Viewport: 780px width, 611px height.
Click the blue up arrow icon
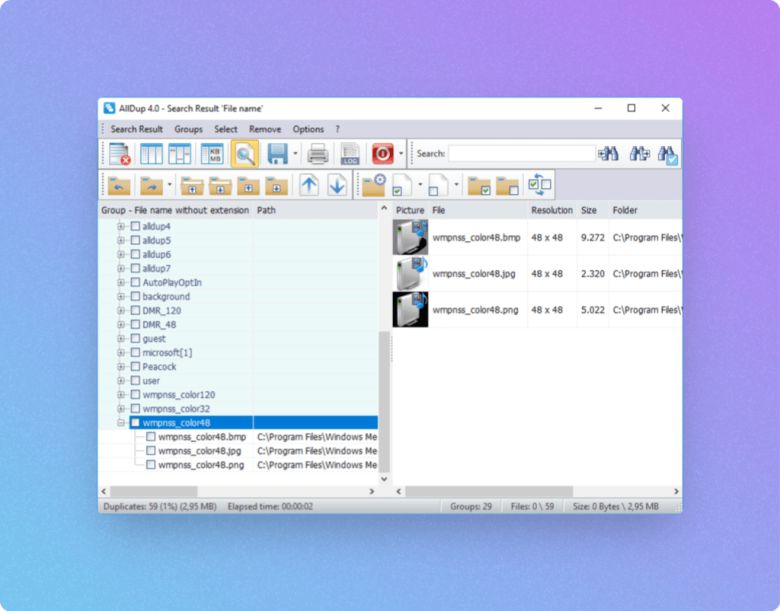(x=309, y=185)
